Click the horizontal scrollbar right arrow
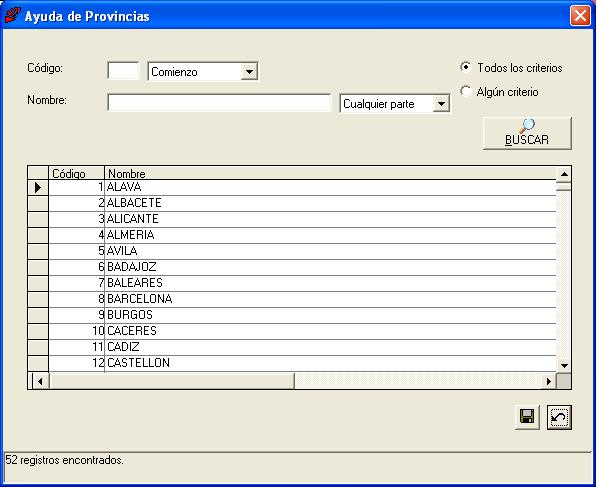This screenshot has height=487, width=598. point(549,381)
